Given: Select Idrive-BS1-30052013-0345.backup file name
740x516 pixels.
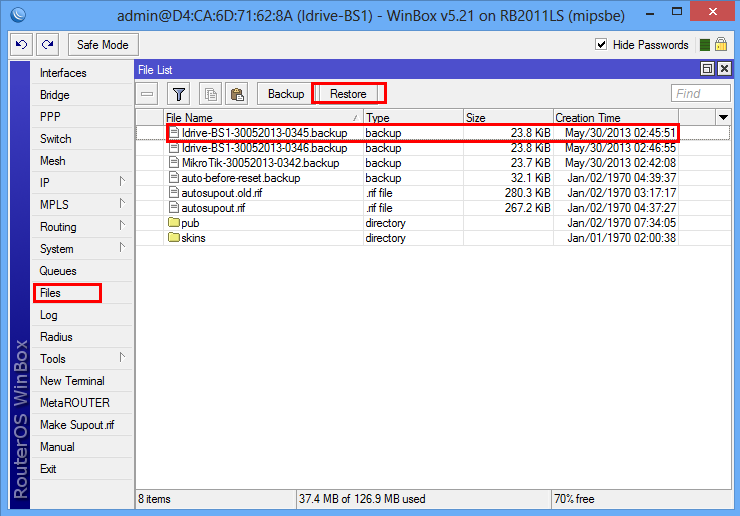Looking at the screenshot, I should (264, 133).
